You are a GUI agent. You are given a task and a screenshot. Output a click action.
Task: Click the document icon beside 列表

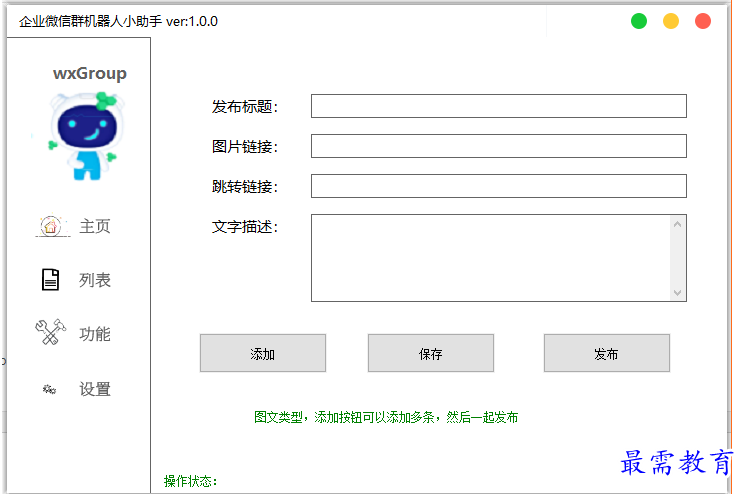pyautogui.click(x=50, y=280)
